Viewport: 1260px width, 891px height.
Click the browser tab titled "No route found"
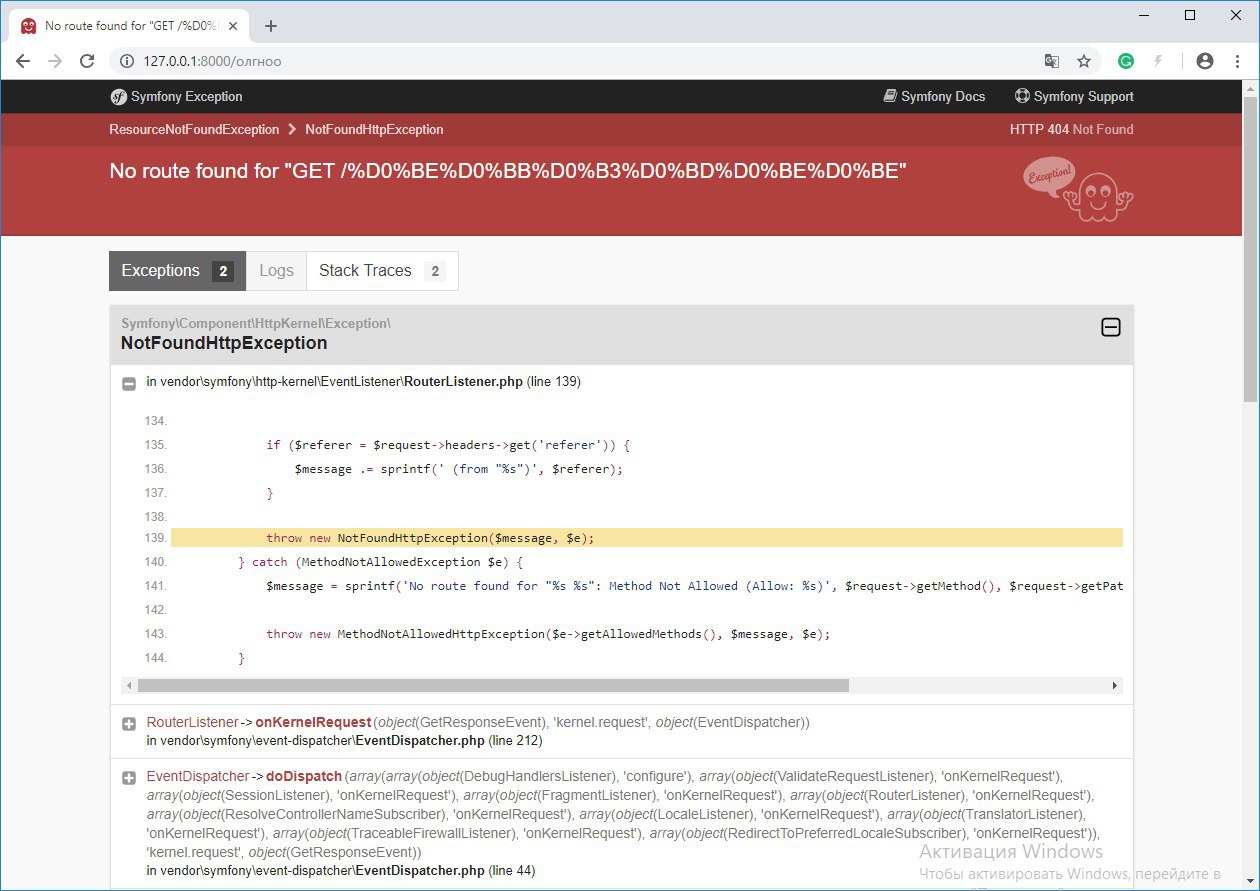point(130,26)
